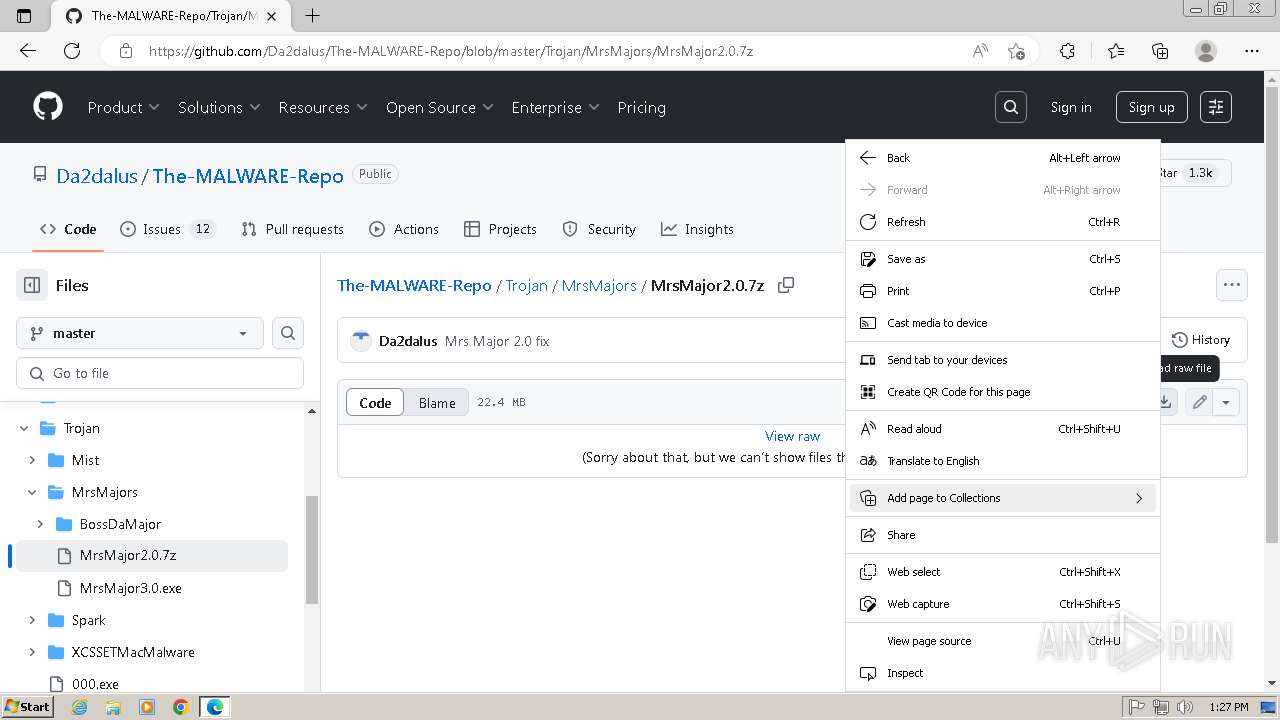Open Add page to Collections submenu
Screen dimensions: 1280x720
(x=1003, y=498)
